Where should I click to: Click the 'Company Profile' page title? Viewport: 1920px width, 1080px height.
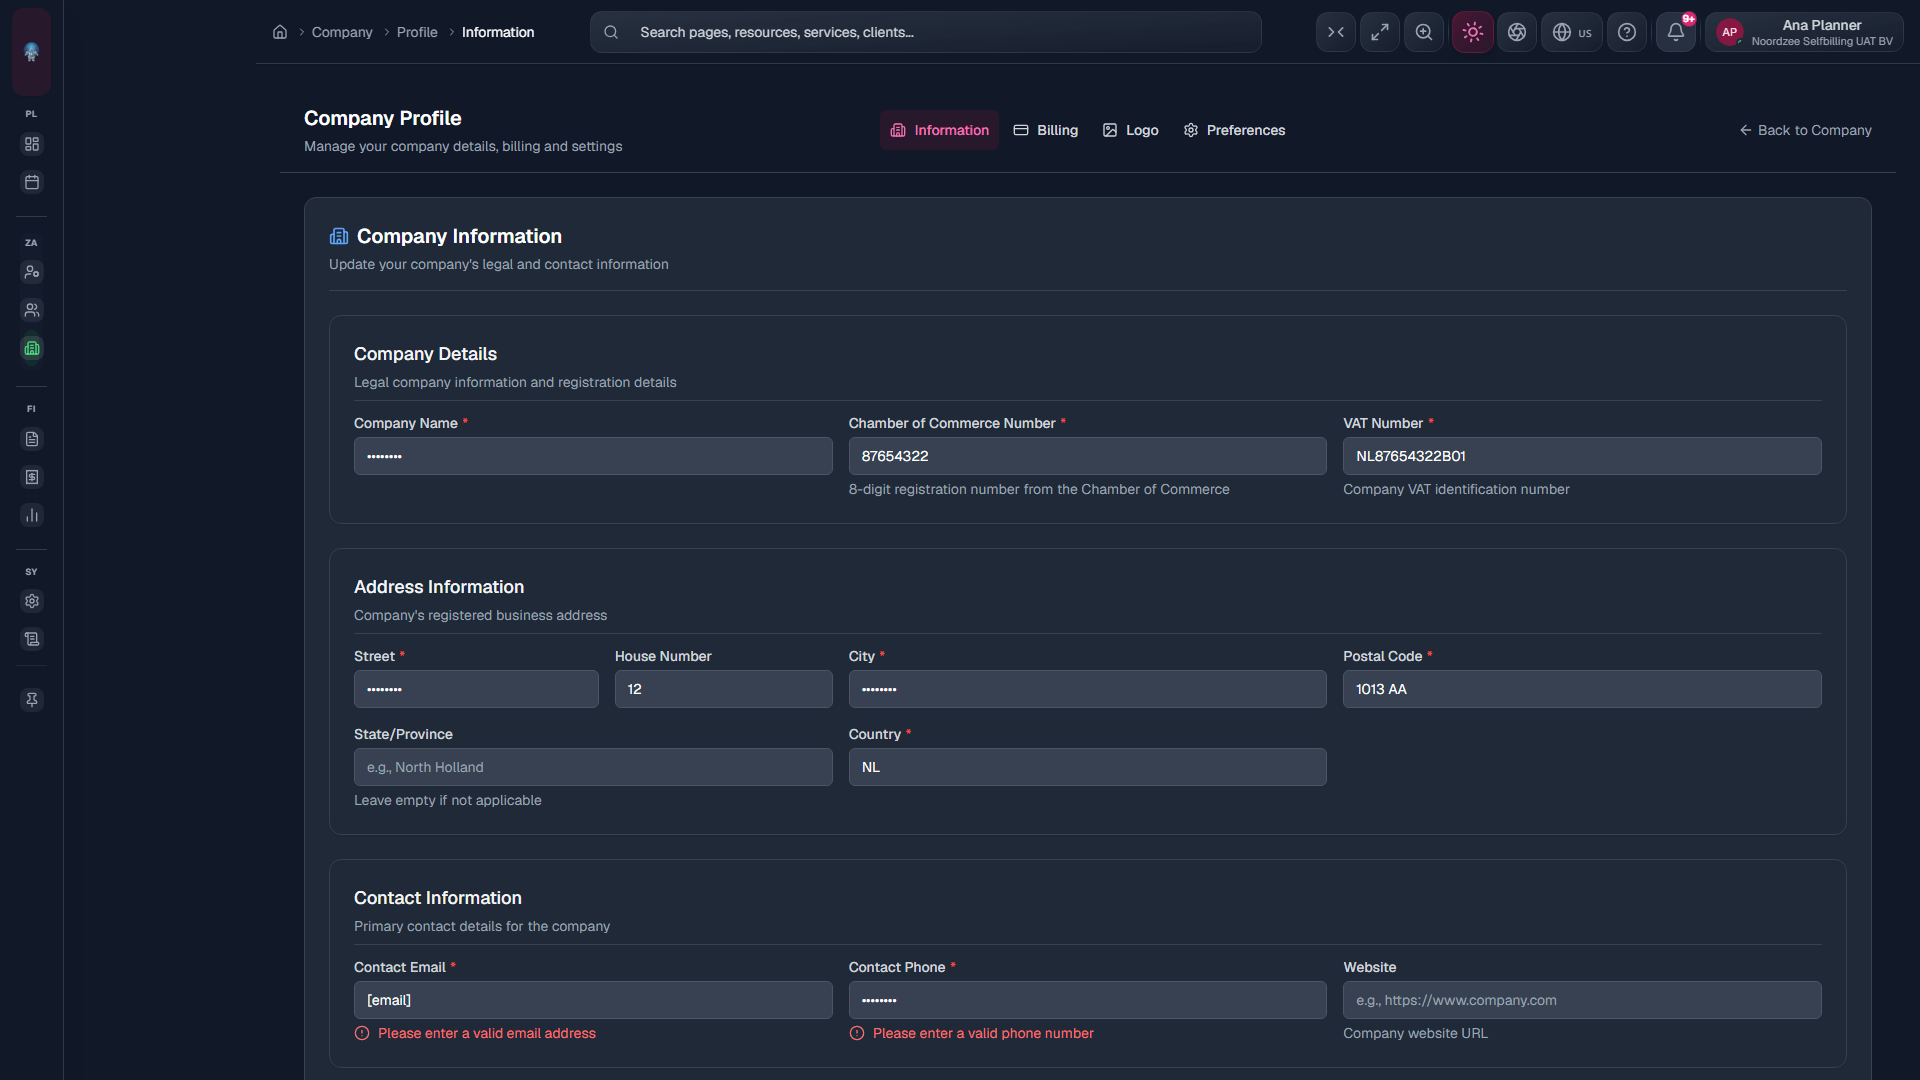coord(383,118)
